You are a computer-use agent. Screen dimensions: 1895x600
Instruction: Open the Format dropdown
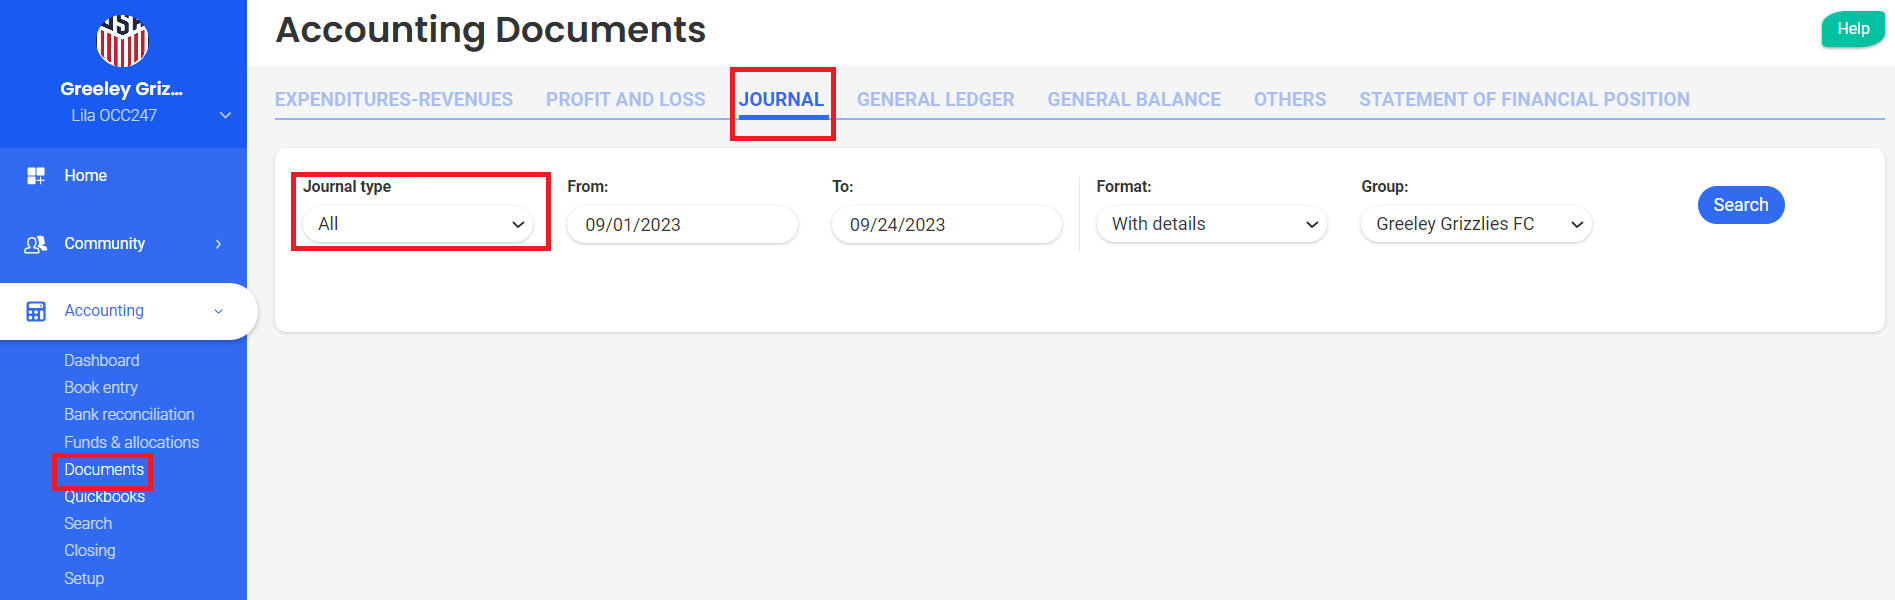(1211, 224)
